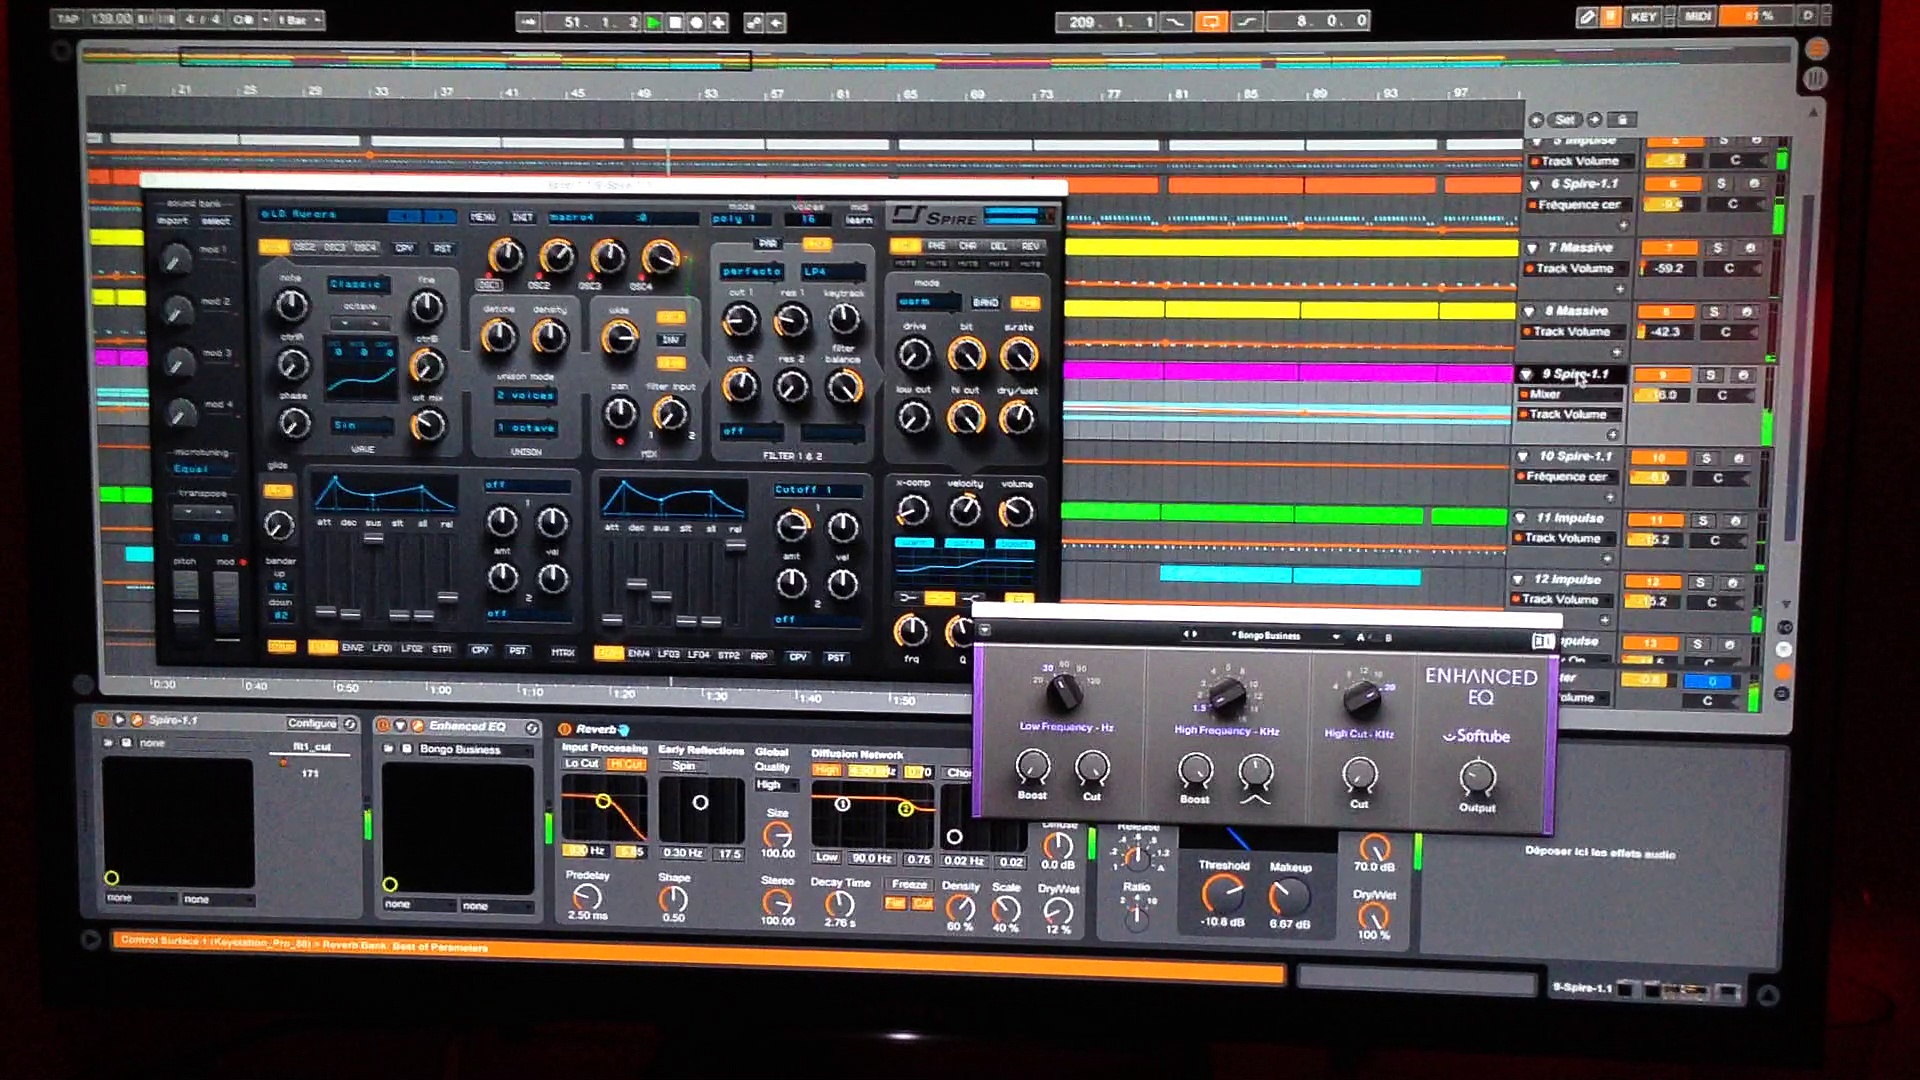Click the transport Stop button
Screen dimensions: 1920x1080
tap(675, 21)
